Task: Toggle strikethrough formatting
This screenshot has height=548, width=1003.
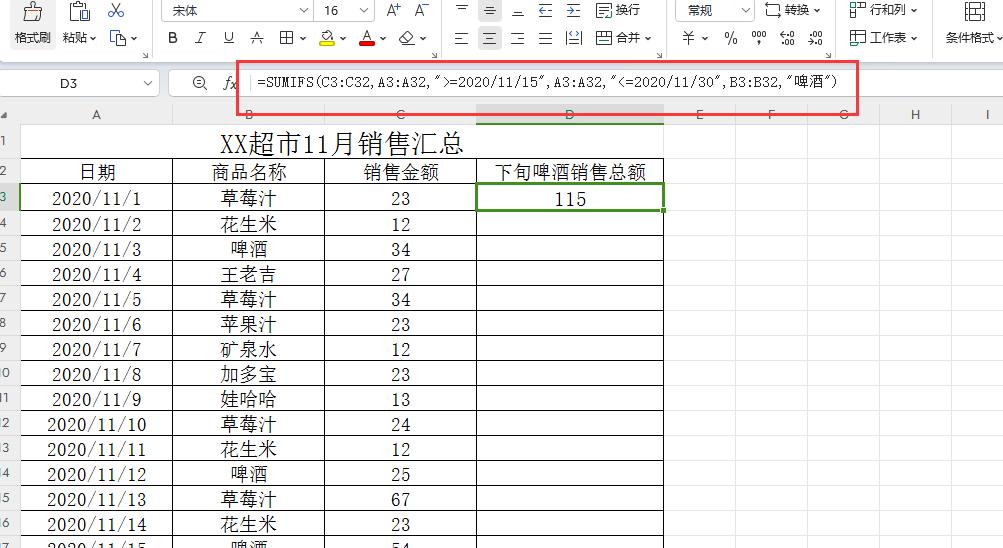Action: [x=257, y=38]
